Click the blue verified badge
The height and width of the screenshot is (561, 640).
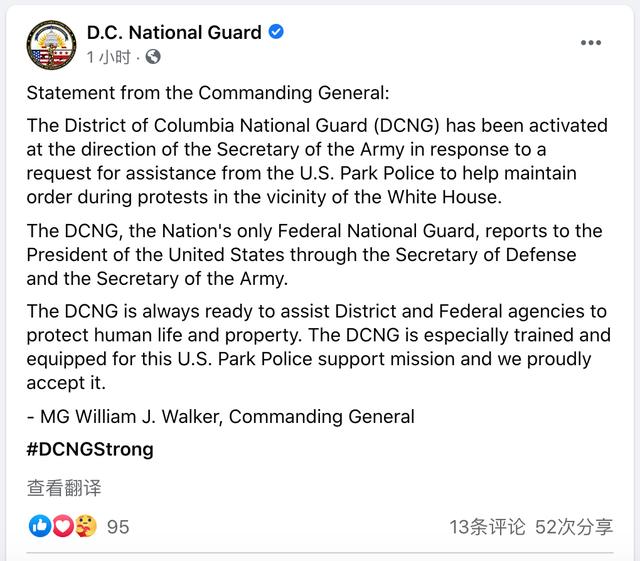pyautogui.click(x=276, y=32)
